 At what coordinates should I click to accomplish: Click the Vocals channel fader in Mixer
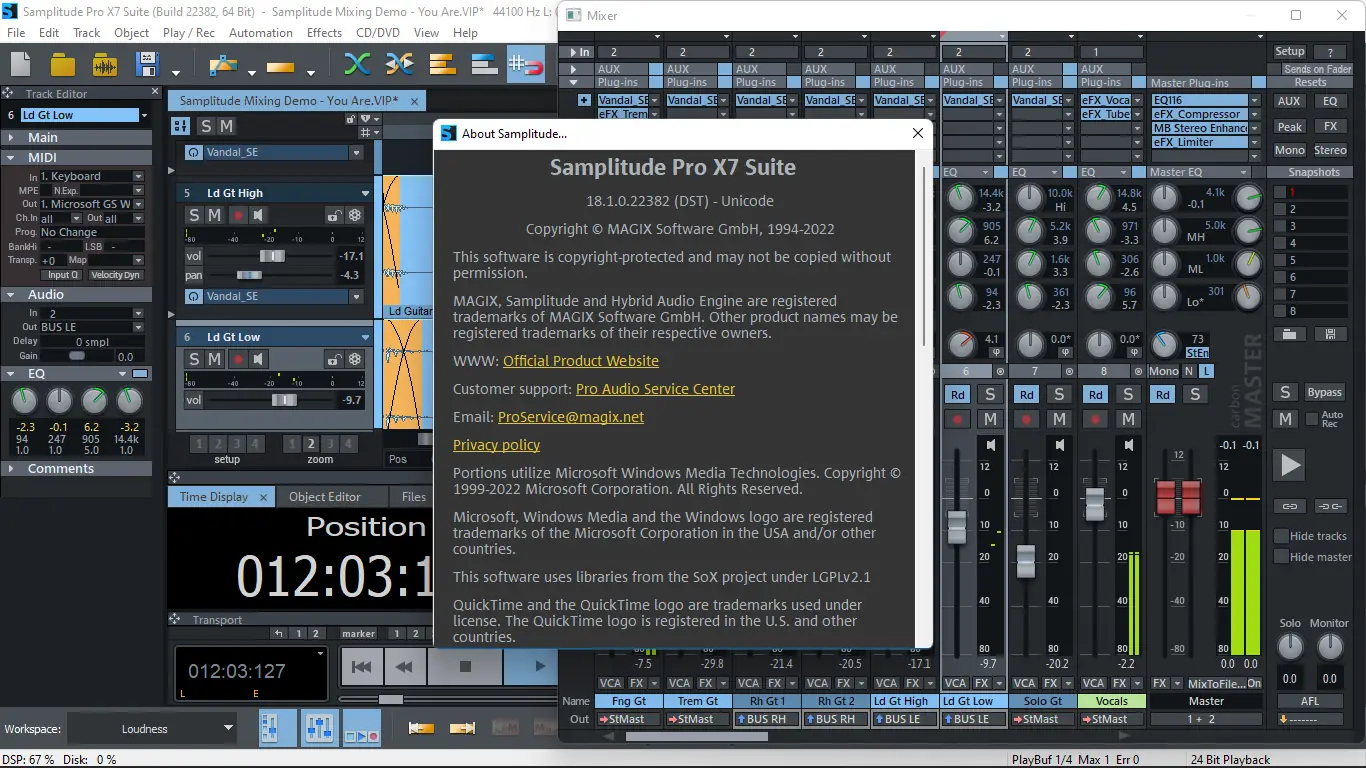1095,504
